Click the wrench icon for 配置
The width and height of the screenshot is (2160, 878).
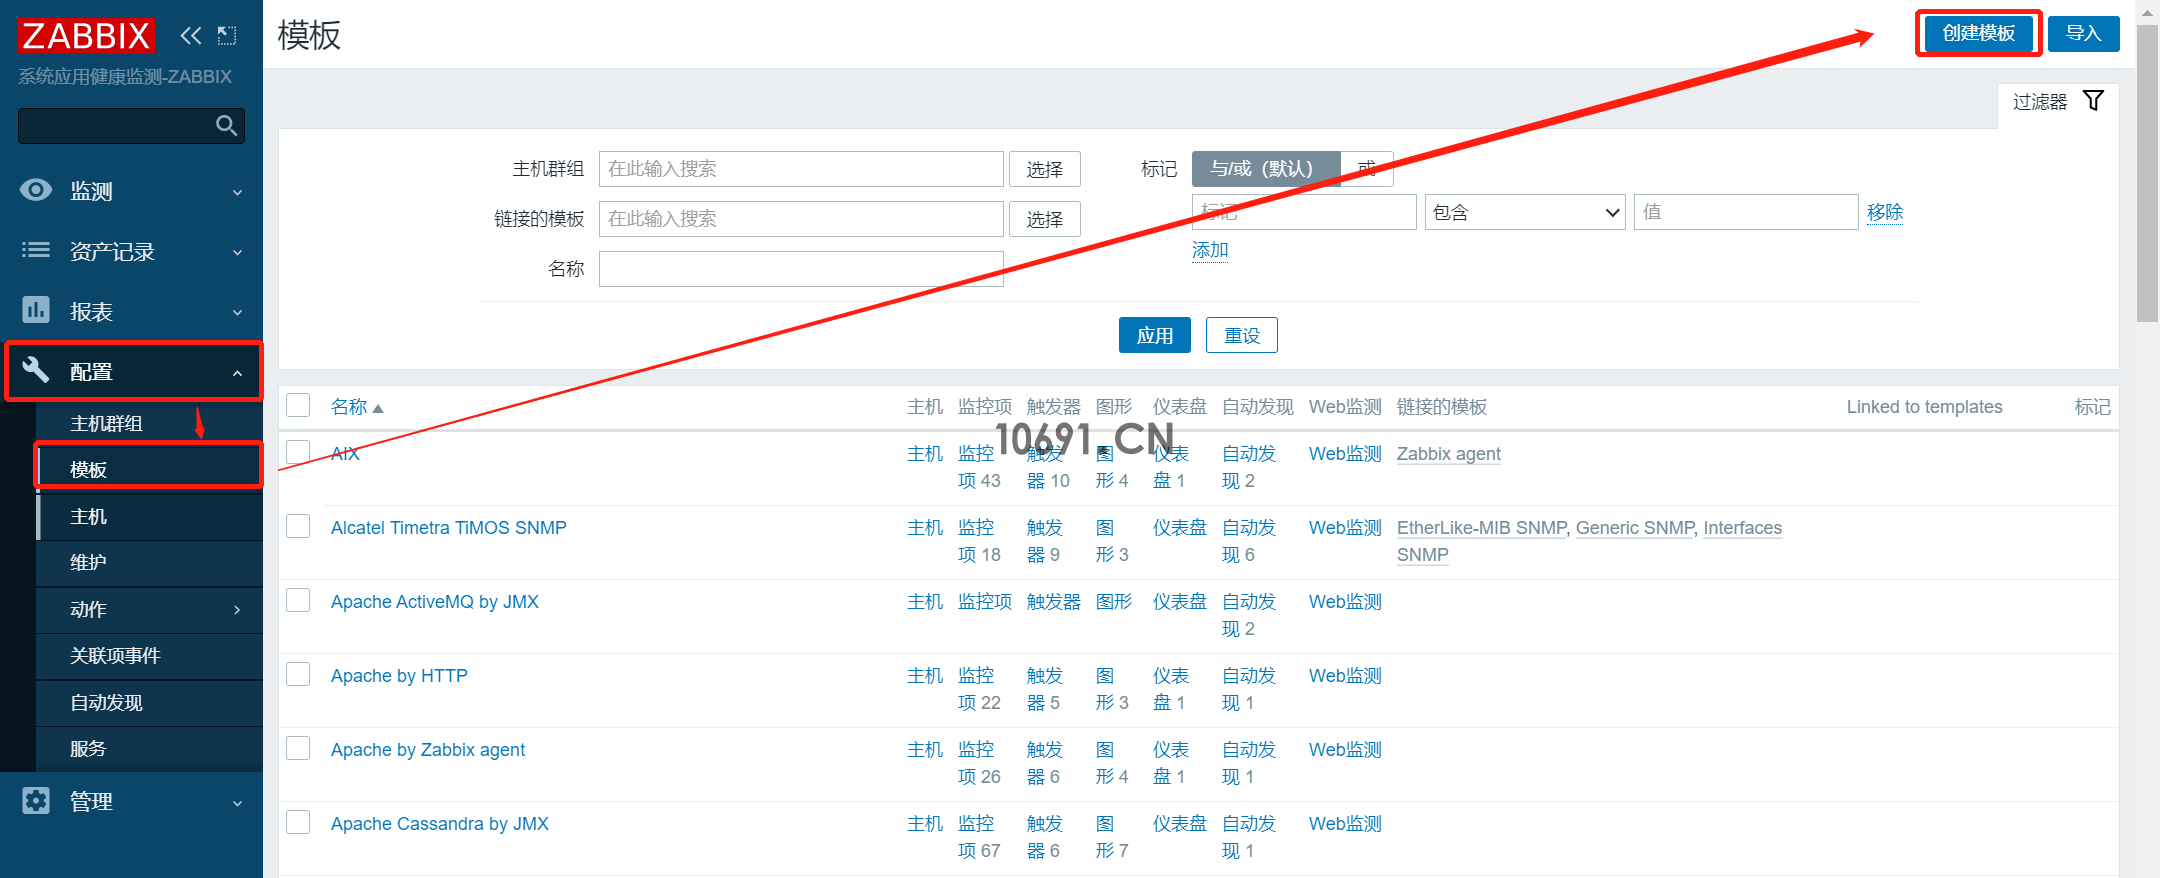click(x=36, y=370)
